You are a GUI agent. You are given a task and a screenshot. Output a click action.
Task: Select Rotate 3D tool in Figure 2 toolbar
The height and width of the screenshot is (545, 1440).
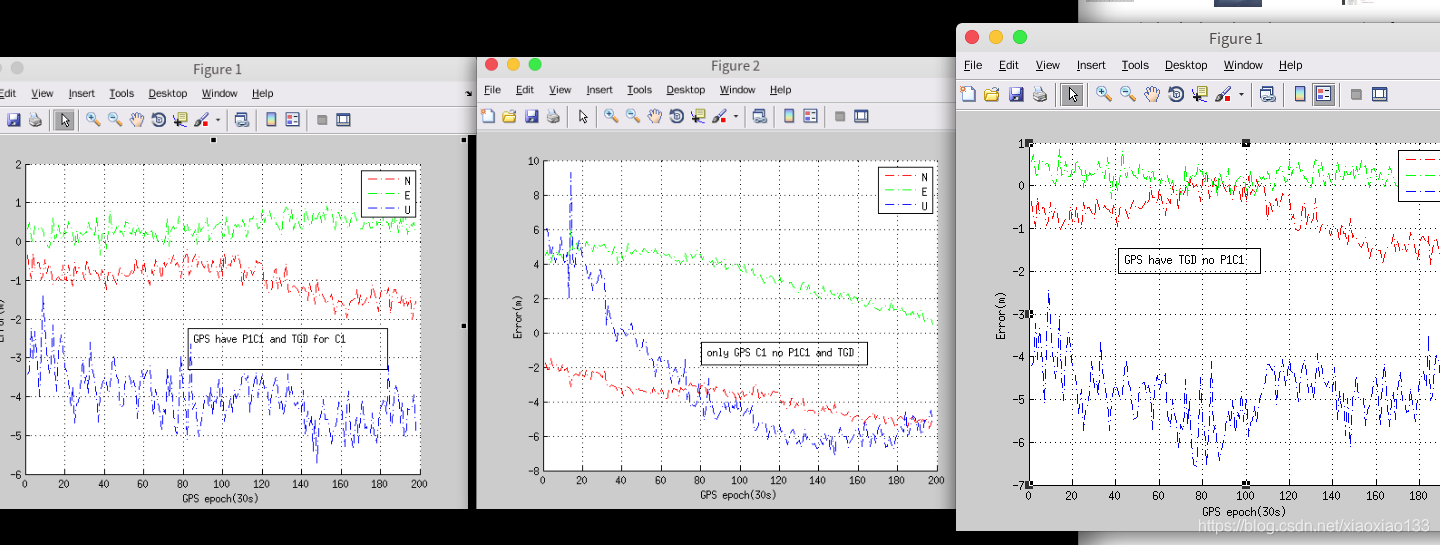pos(677,116)
